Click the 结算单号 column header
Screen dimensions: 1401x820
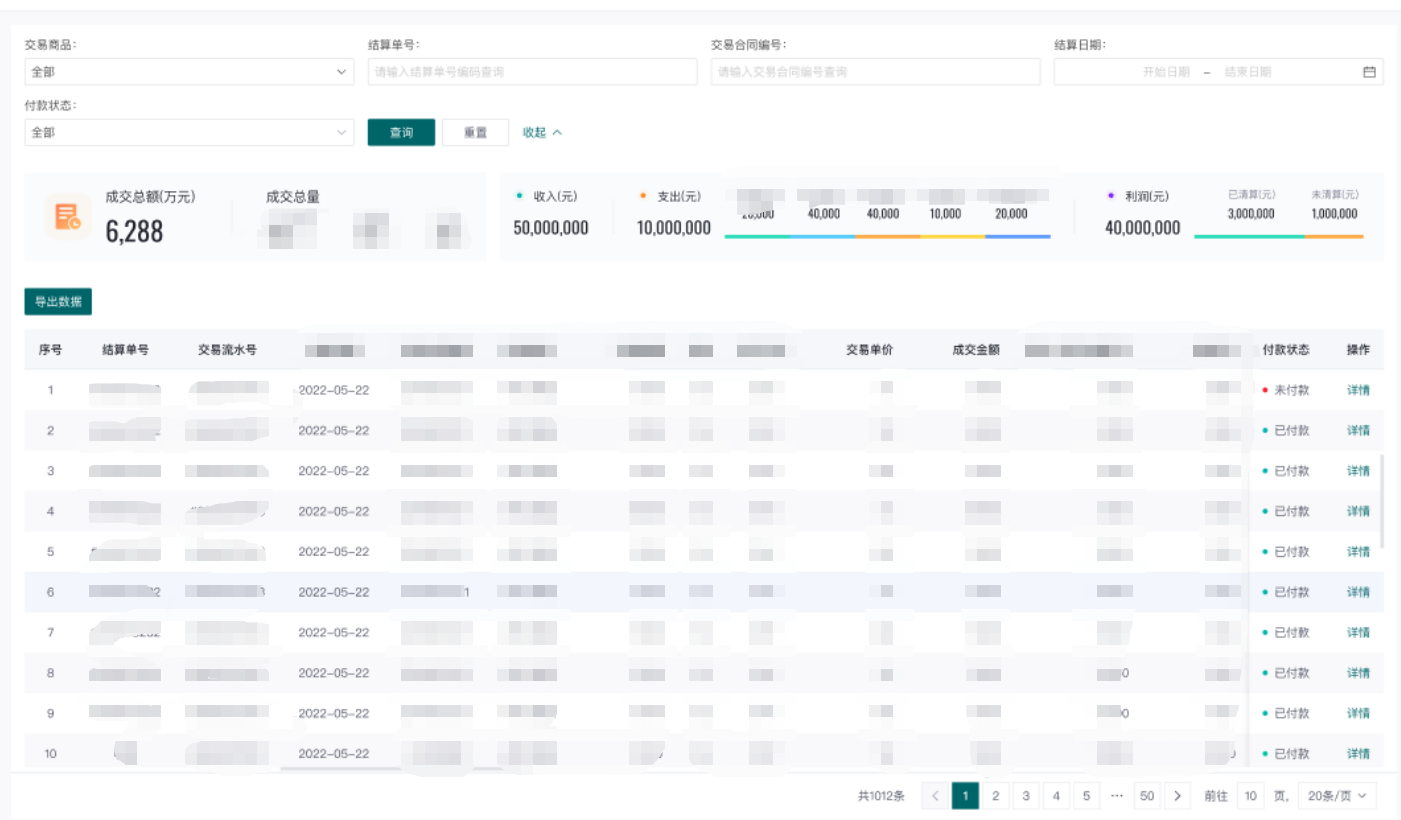[126, 350]
